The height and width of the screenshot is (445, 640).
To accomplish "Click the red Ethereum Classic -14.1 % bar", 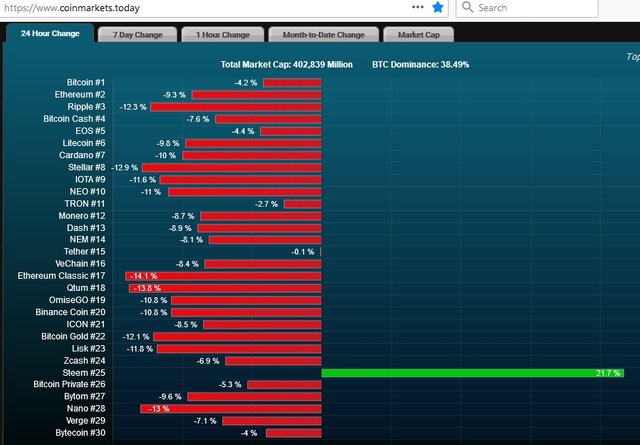I will (x=223, y=276).
